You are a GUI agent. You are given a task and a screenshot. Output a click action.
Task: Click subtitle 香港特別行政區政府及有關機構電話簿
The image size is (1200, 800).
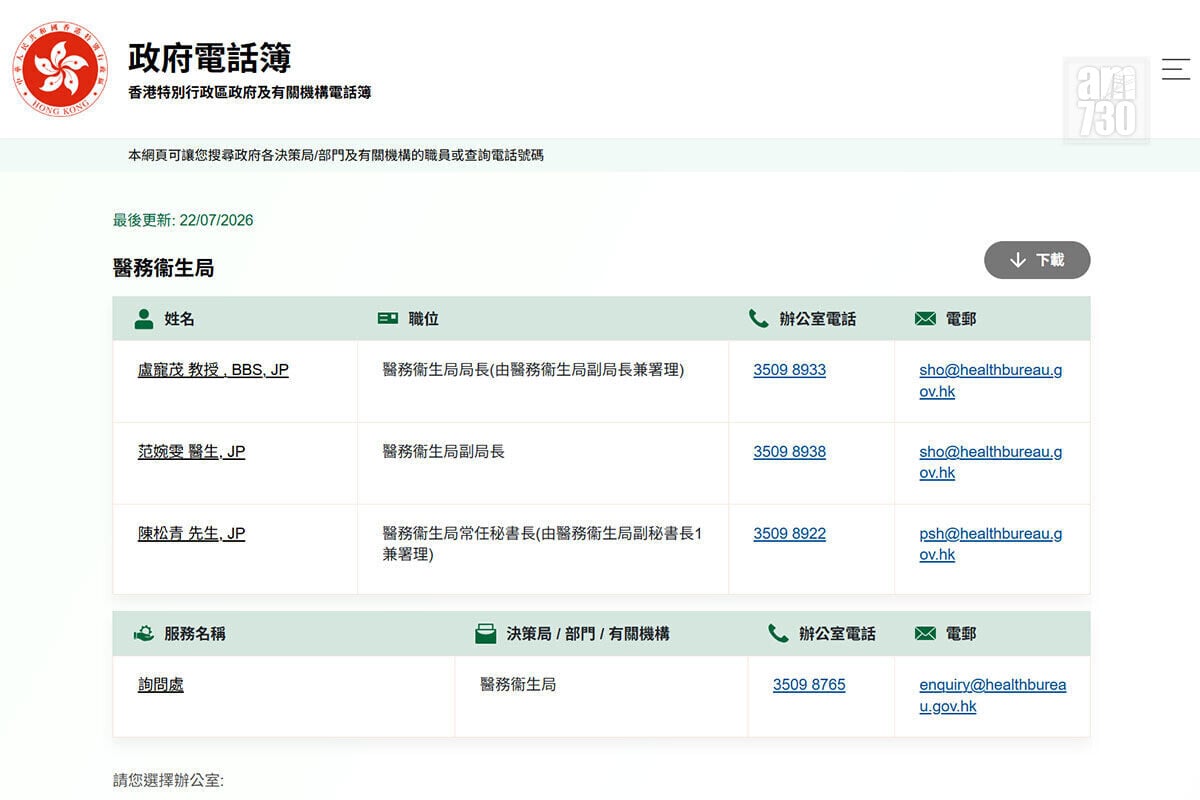tap(250, 93)
